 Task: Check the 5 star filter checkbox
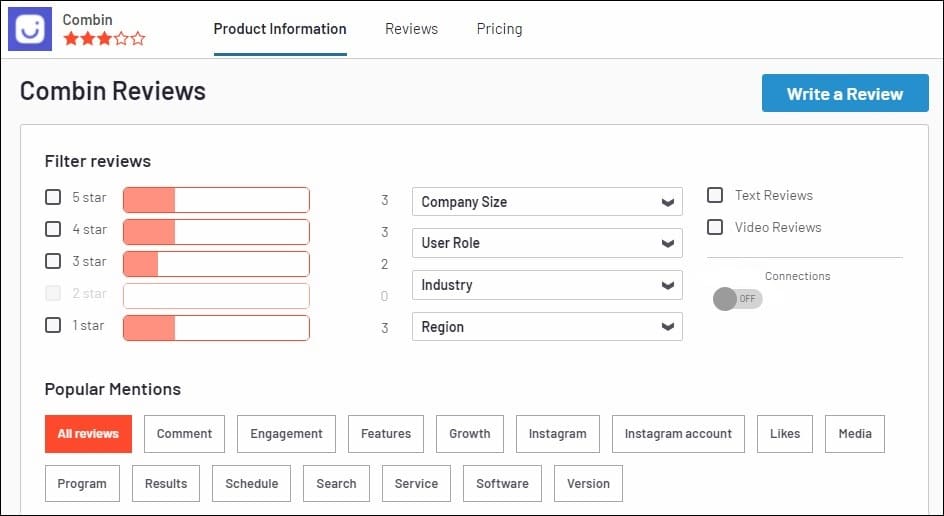[53, 197]
